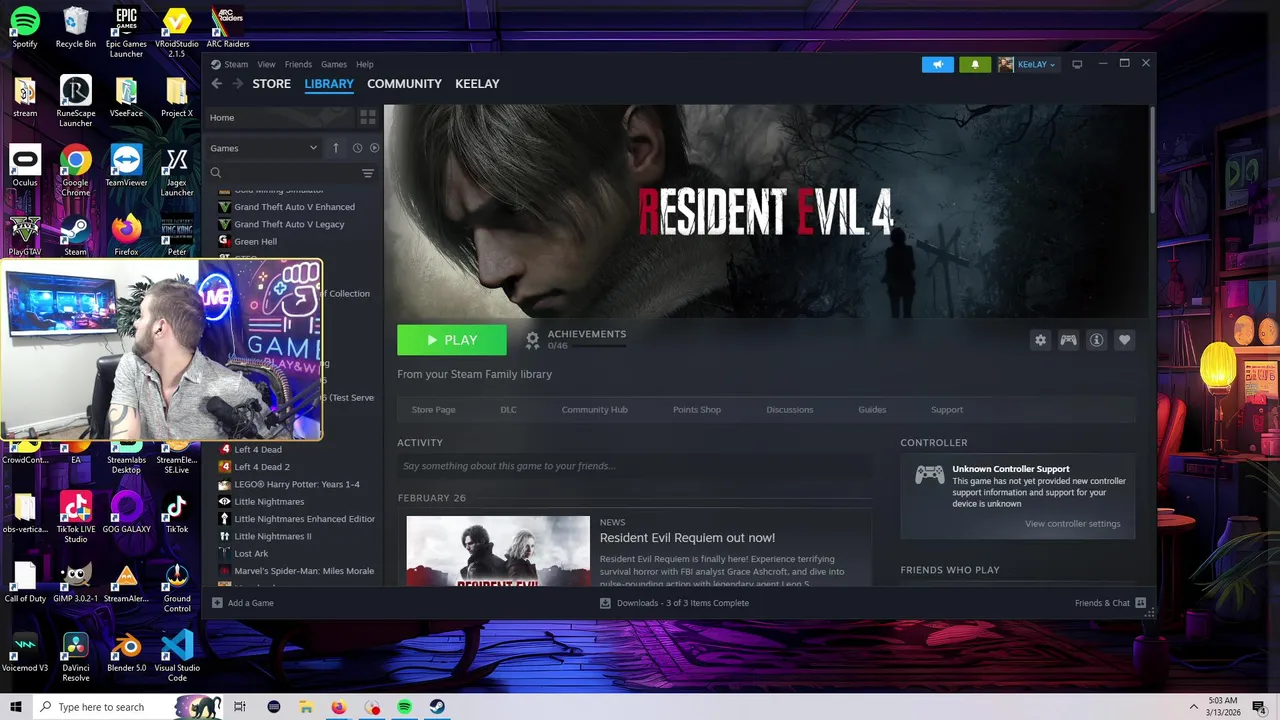1280x720 pixels.
Task: Click Steam icon in the taskbar
Action: coord(437,707)
